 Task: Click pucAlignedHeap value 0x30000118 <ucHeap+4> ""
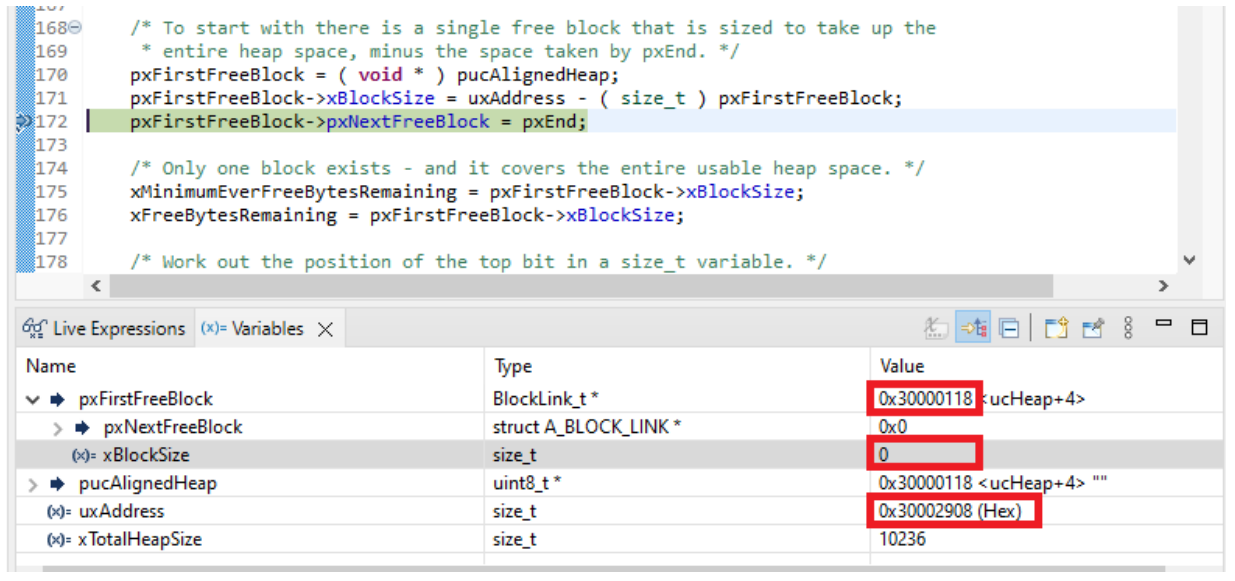pyautogui.click(x=993, y=484)
